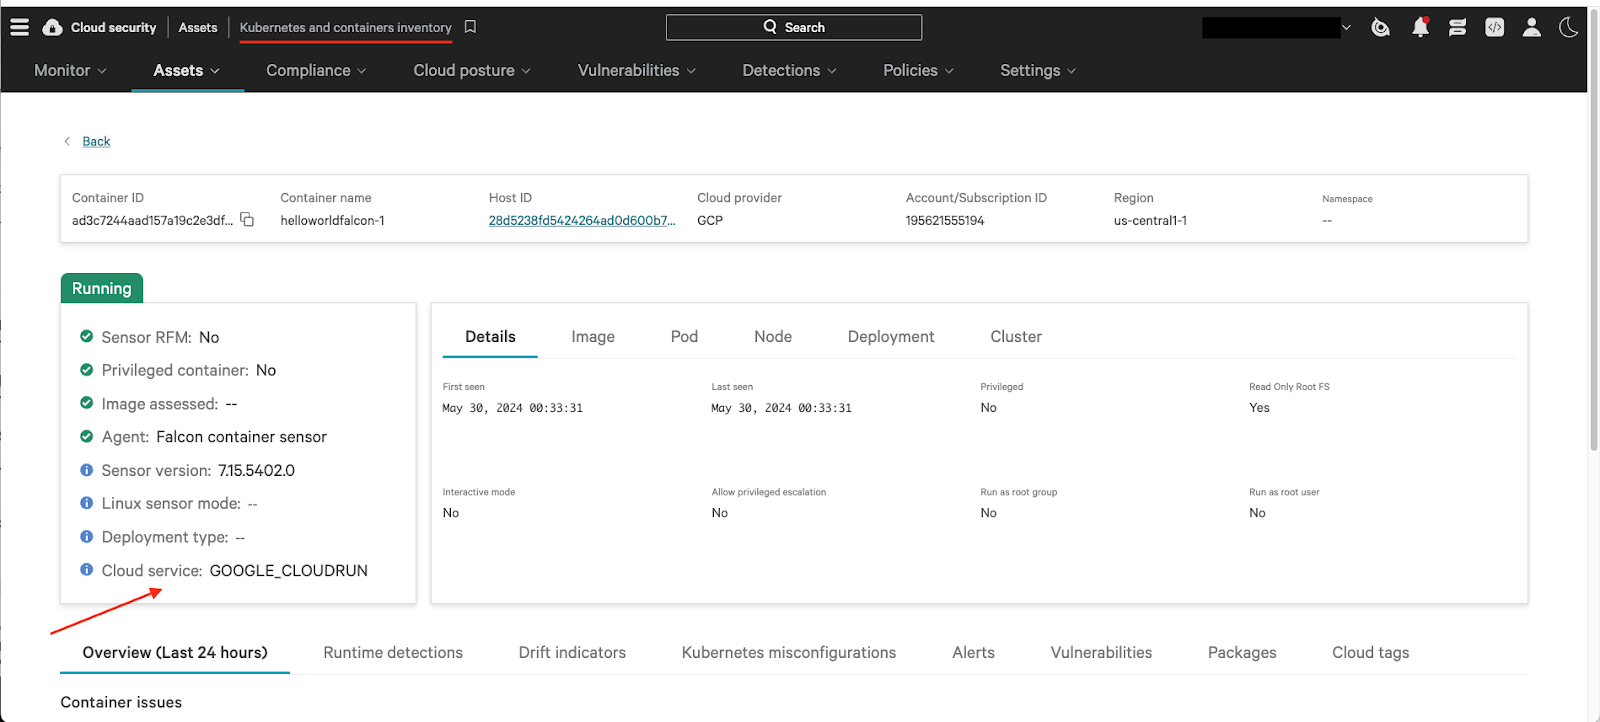Open Overview (Last 24 hours) tab
The width and height of the screenshot is (1600, 722).
point(175,653)
